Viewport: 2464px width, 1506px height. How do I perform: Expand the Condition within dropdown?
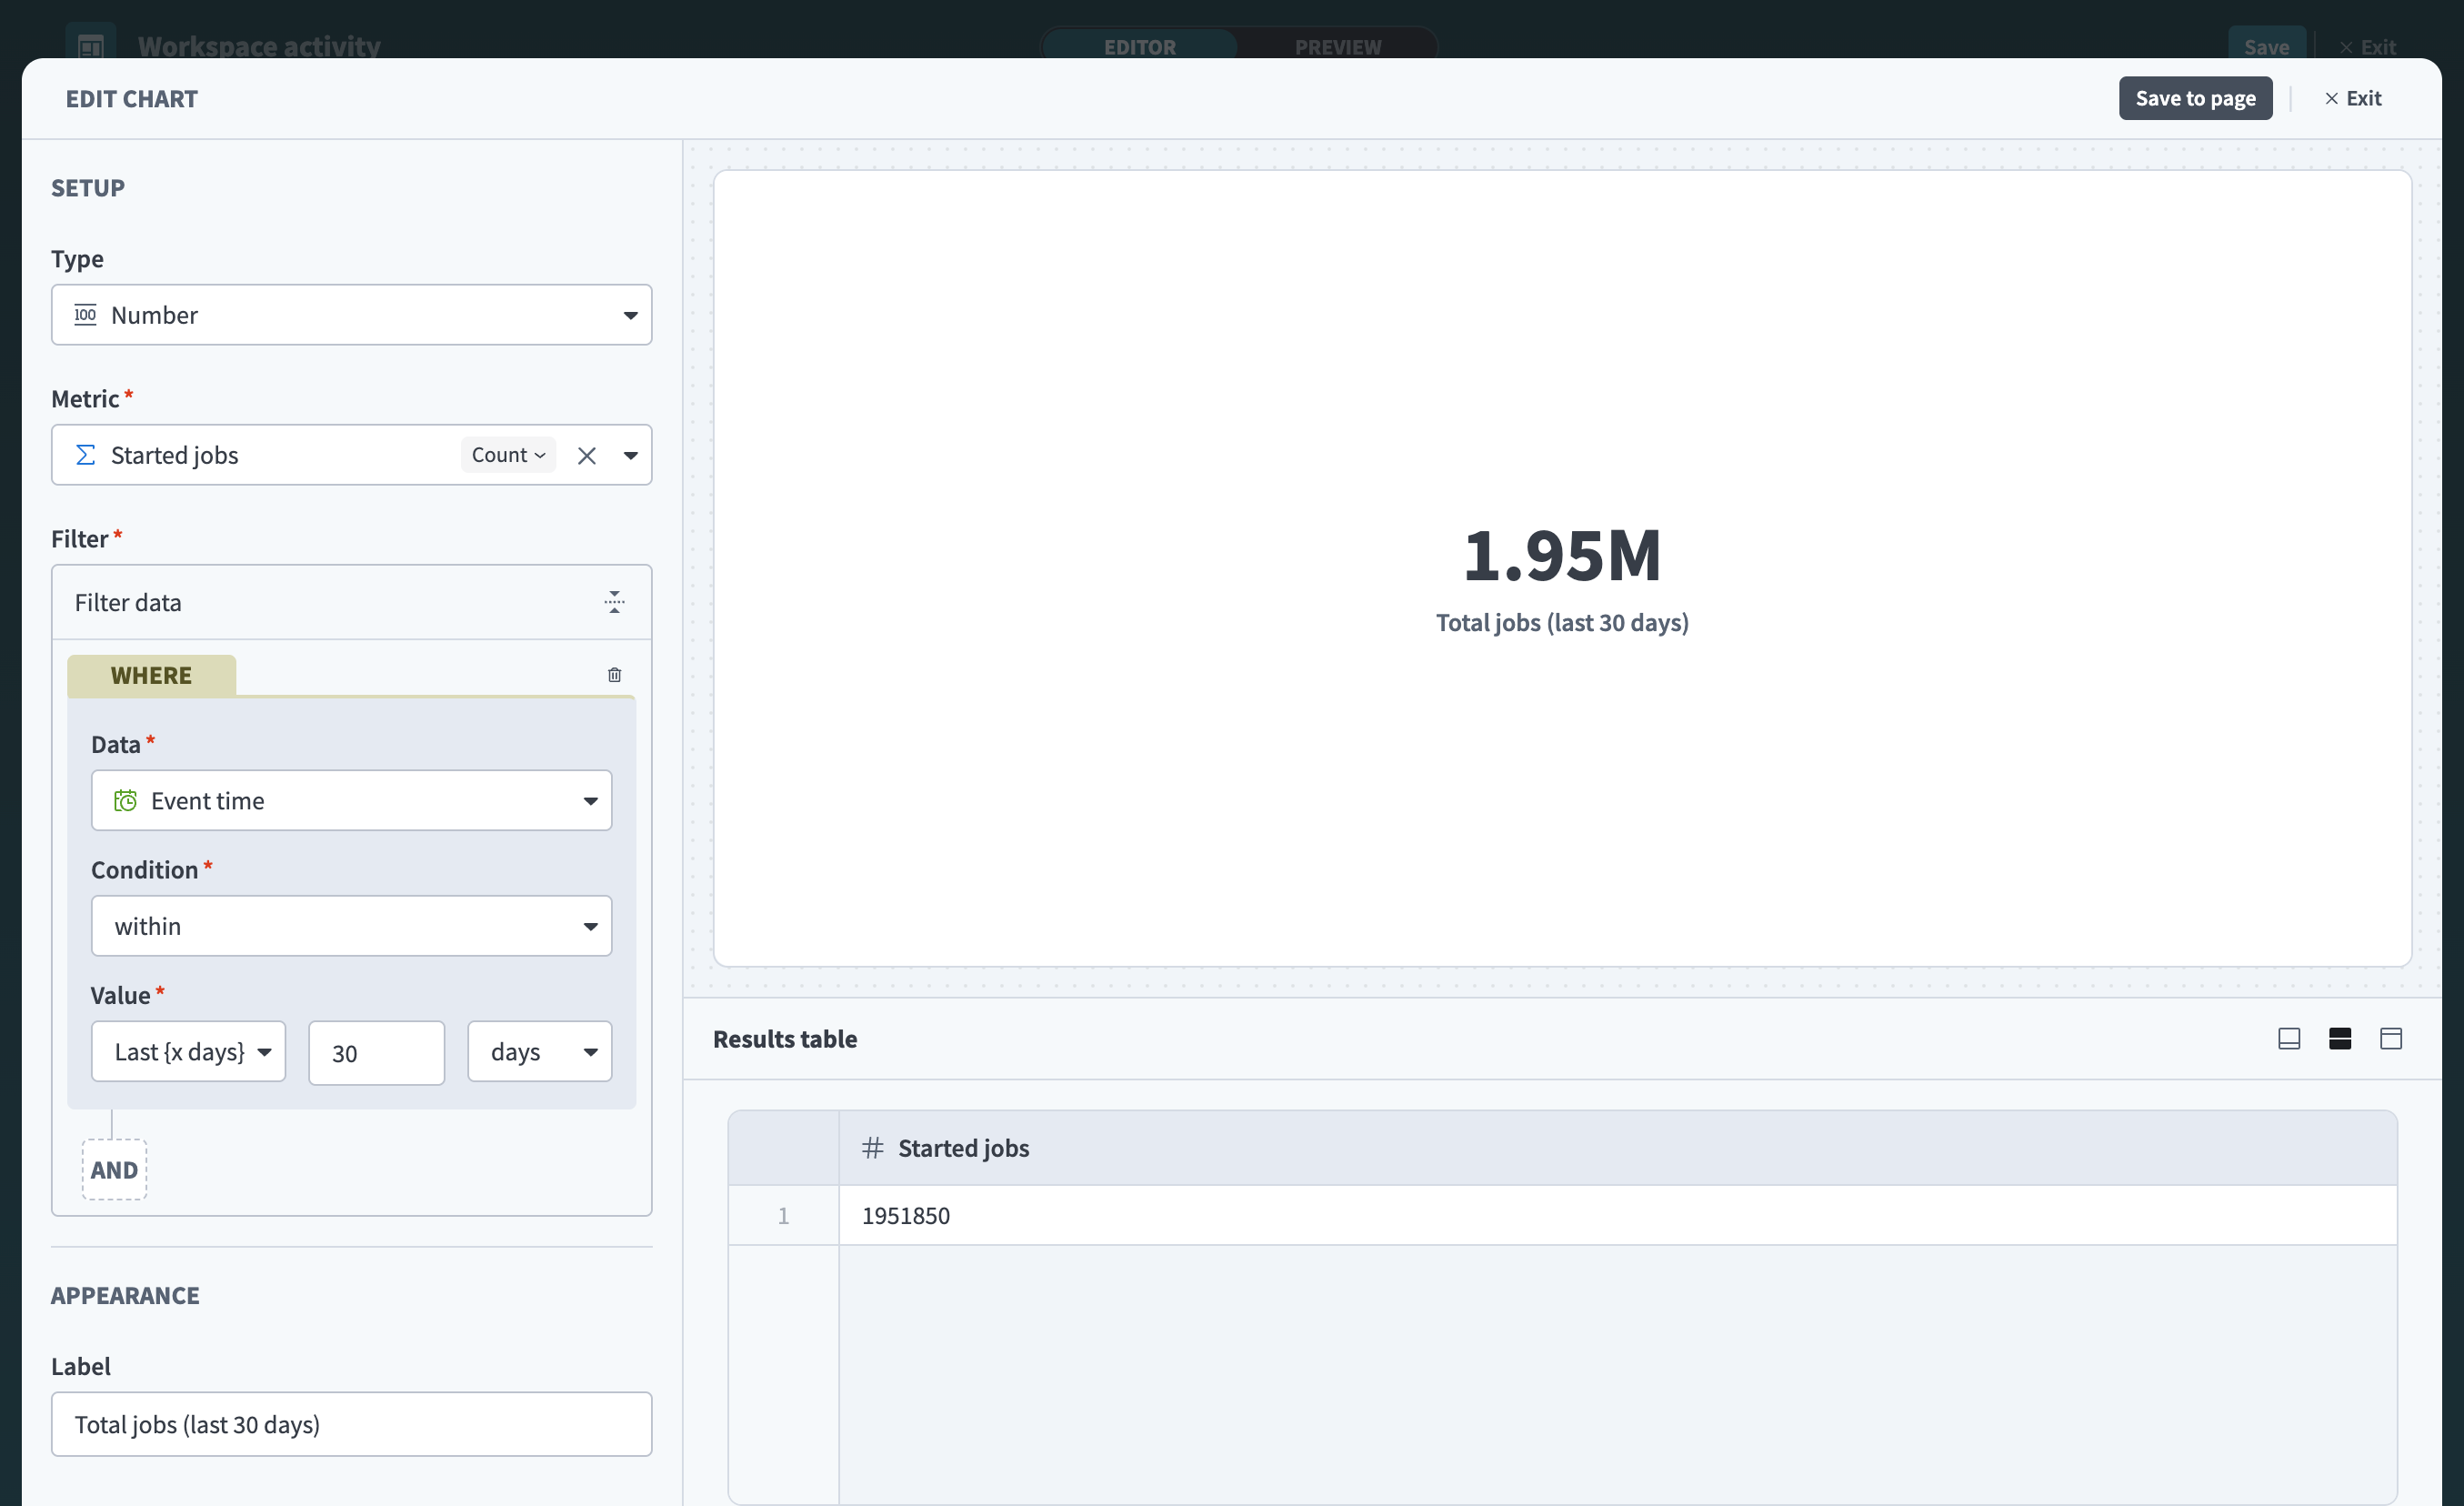coord(351,926)
